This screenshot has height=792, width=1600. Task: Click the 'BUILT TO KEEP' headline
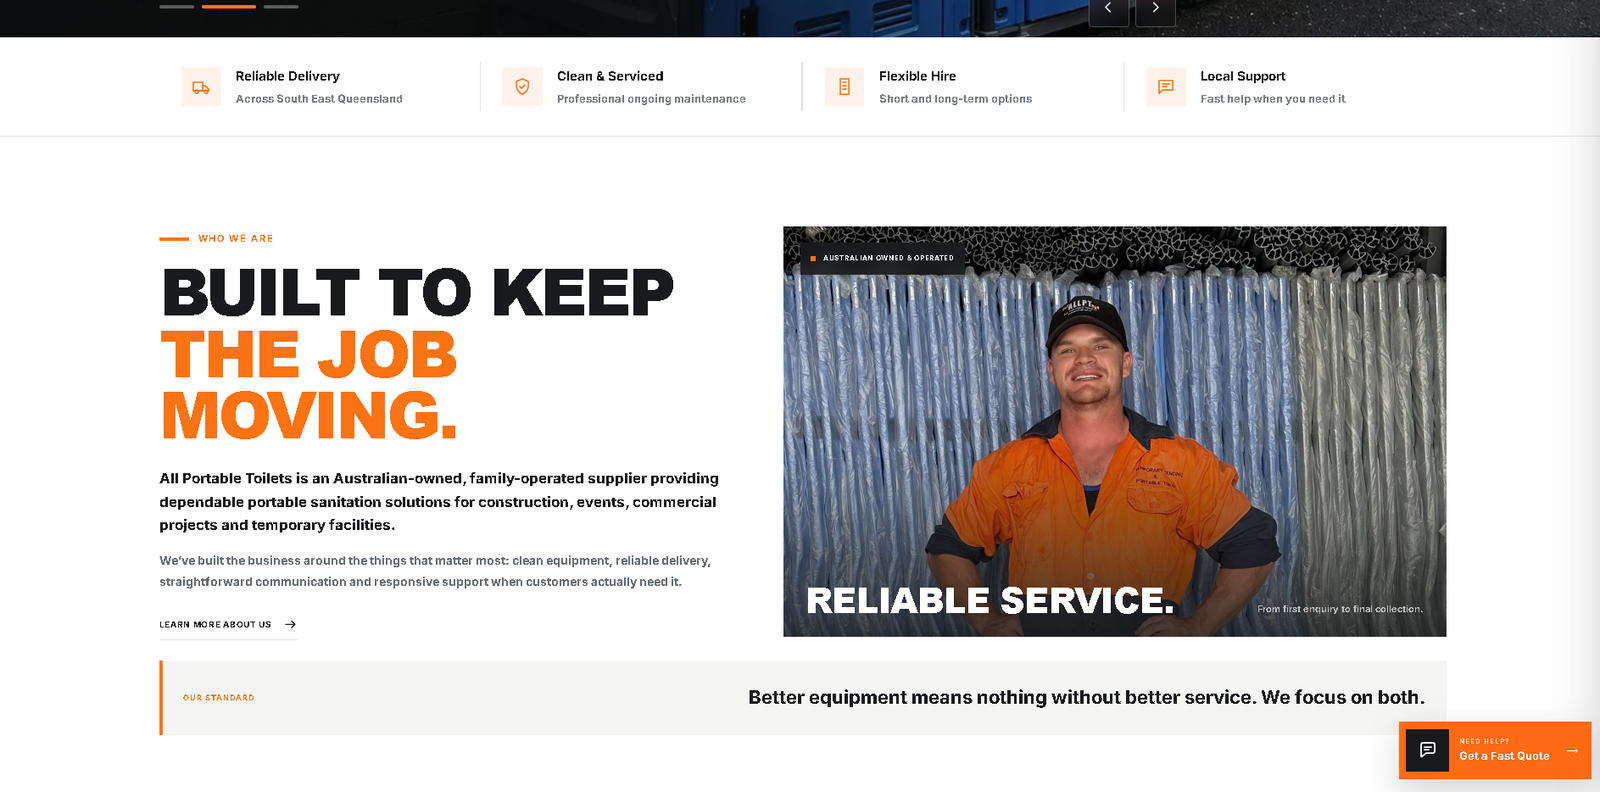(x=418, y=293)
